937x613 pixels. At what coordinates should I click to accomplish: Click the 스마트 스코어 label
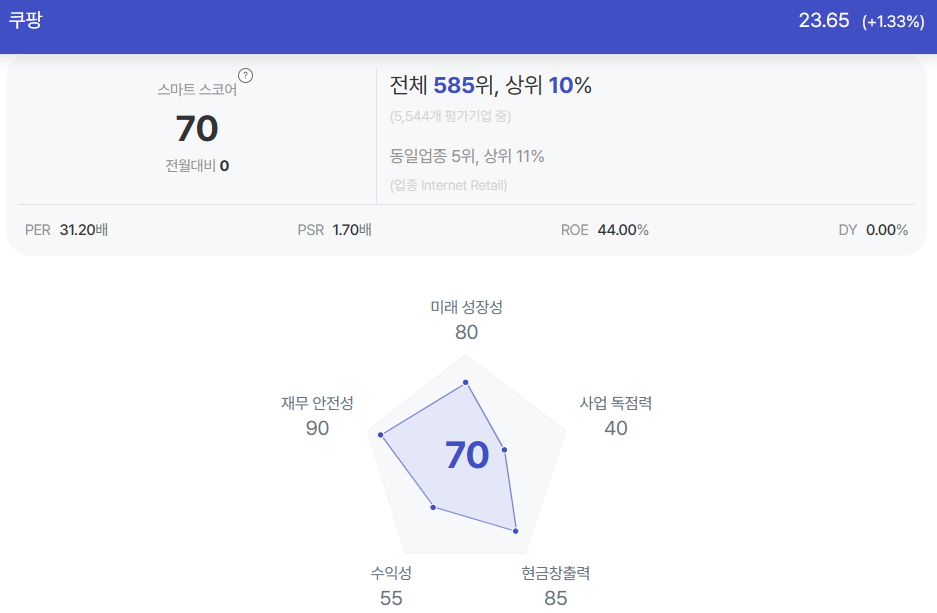pyautogui.click(x=197, y=90)
